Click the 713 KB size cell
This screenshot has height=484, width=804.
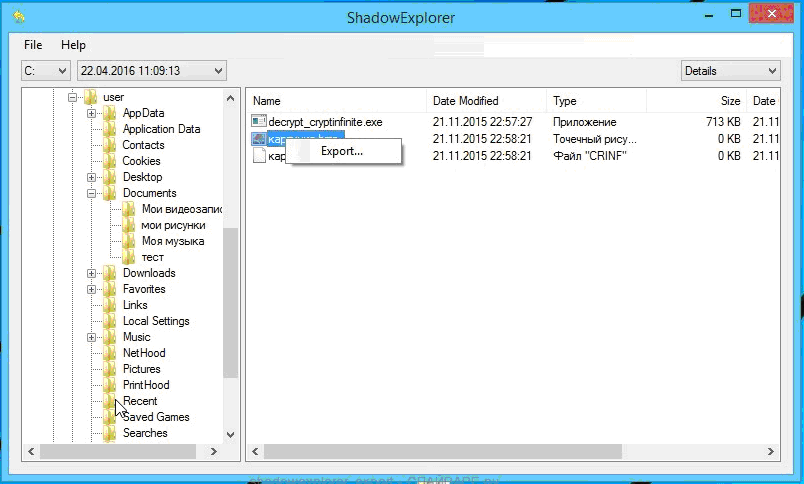click(x=723, y=122)
